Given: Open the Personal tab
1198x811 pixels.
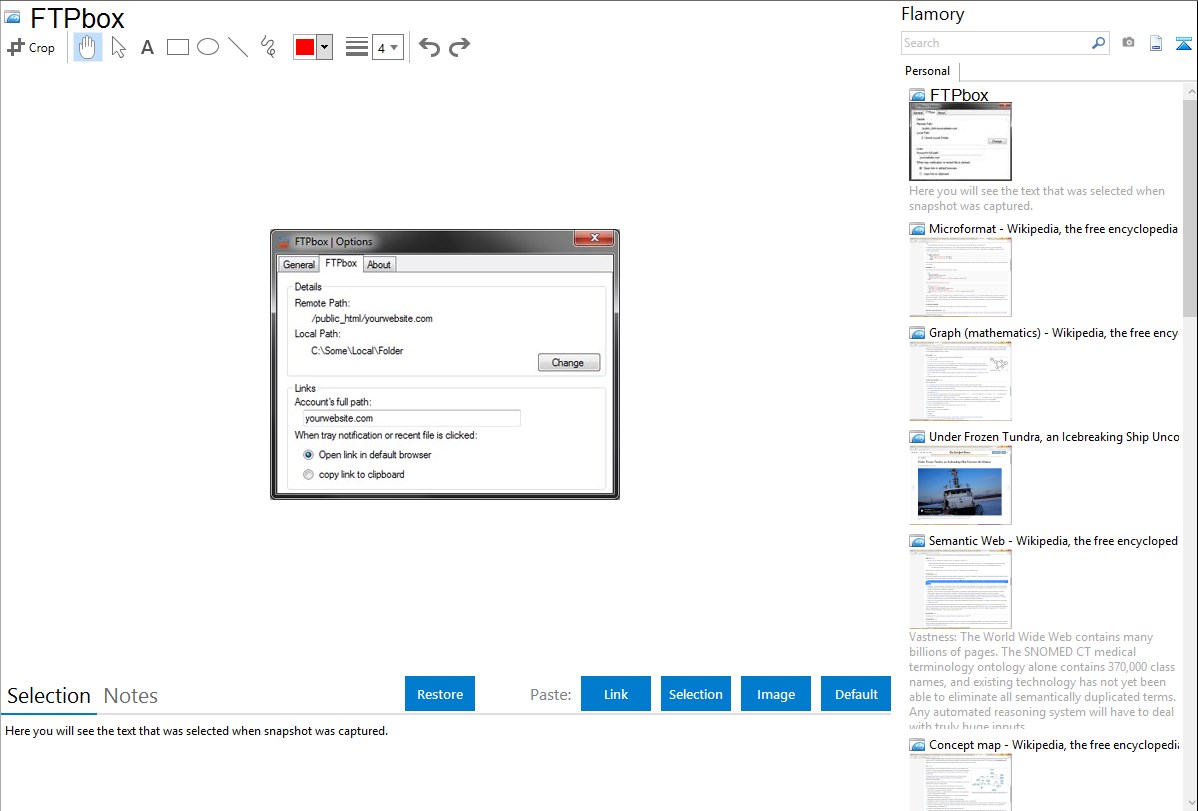Looking at the screenshot, I should click(x=928, y=70).
